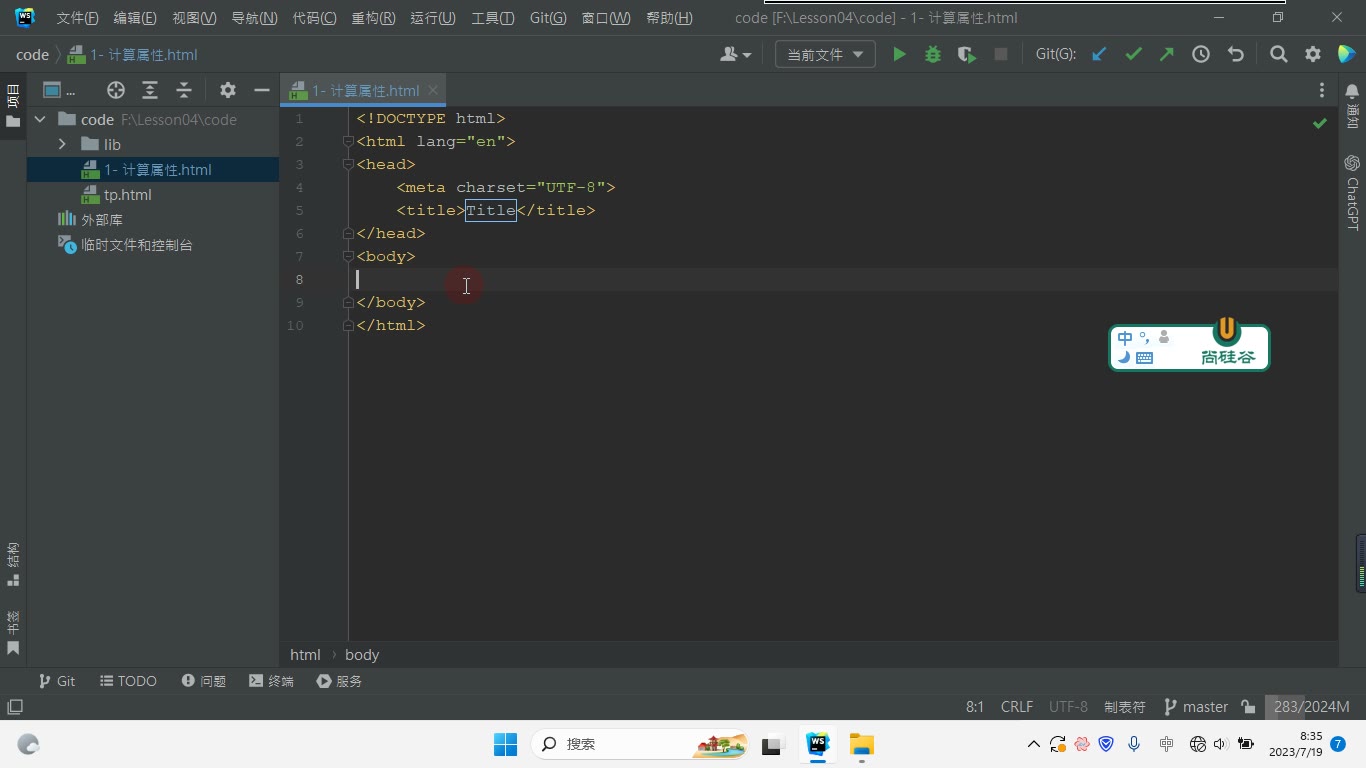Open the project view selector dropdown
The width and height of the screenshot is (1366, 768).
(59, 90)
